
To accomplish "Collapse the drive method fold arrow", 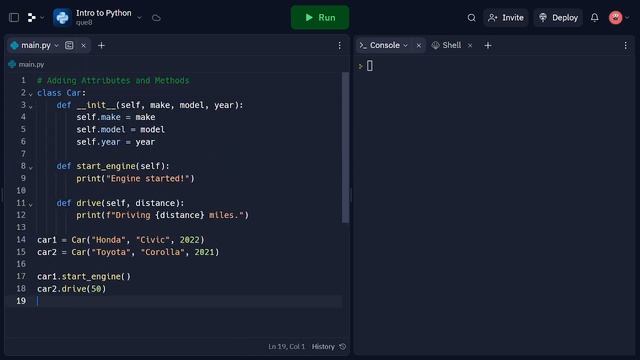I will tap(31, 204).
